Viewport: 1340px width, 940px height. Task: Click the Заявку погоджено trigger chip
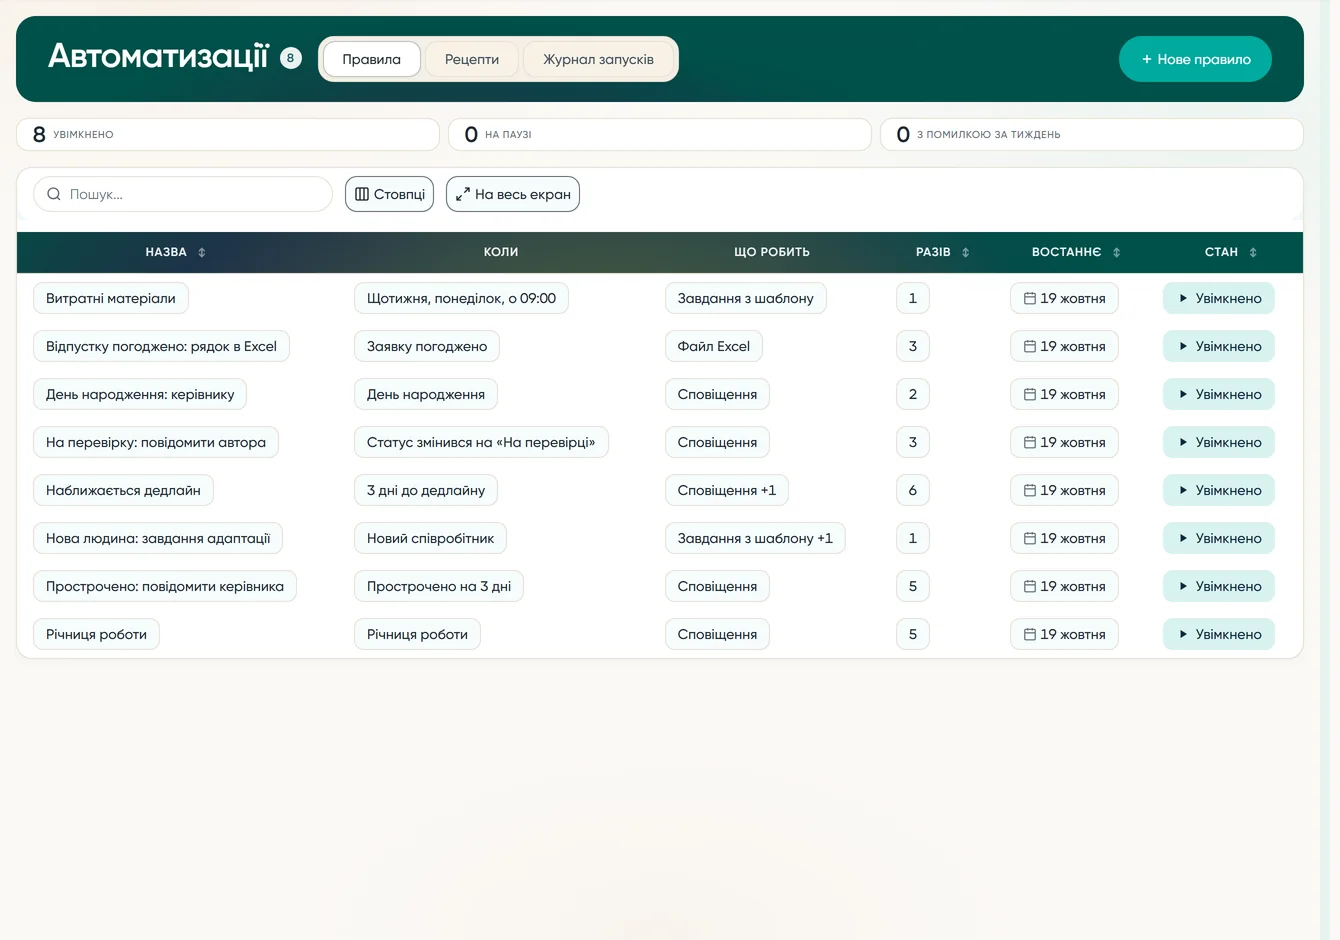click(x=427, y=346)
